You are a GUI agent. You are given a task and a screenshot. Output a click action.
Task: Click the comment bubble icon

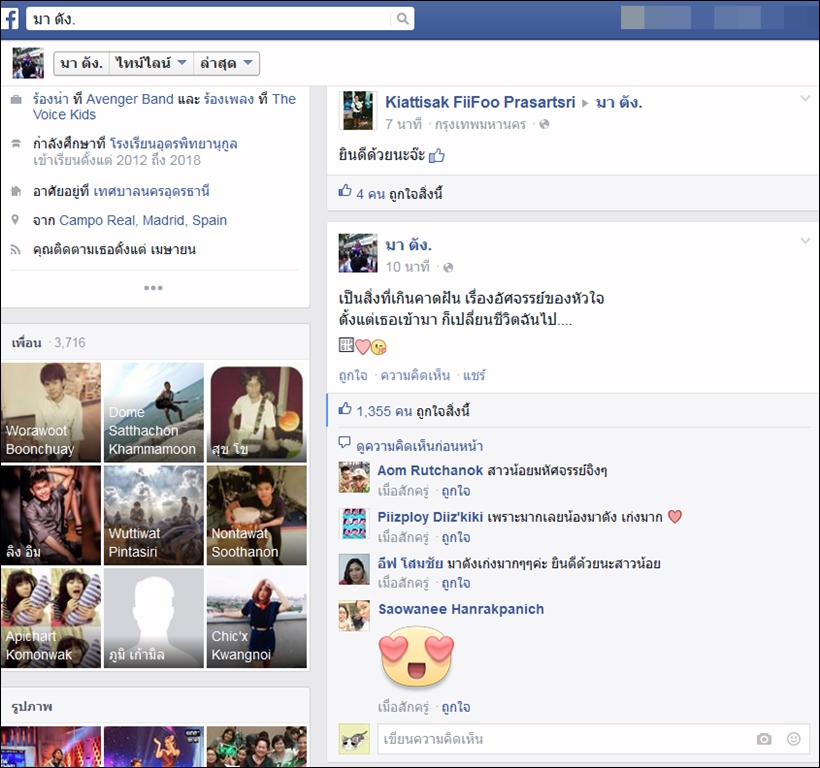tap(345, 443)
